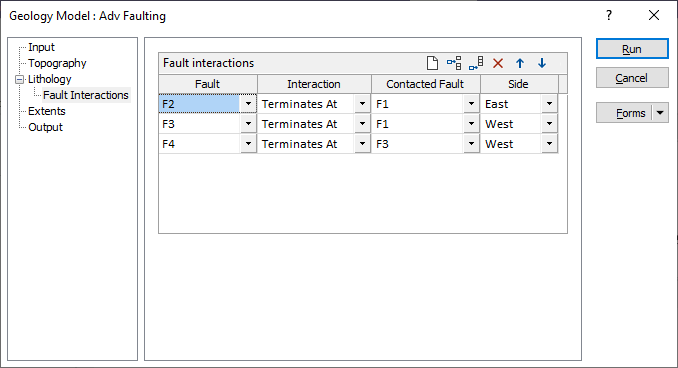Image resolution: width=678 pixels, height=368 pixels.
Task: Open the F2 Fault dropdown
Action: click(248, 104)
